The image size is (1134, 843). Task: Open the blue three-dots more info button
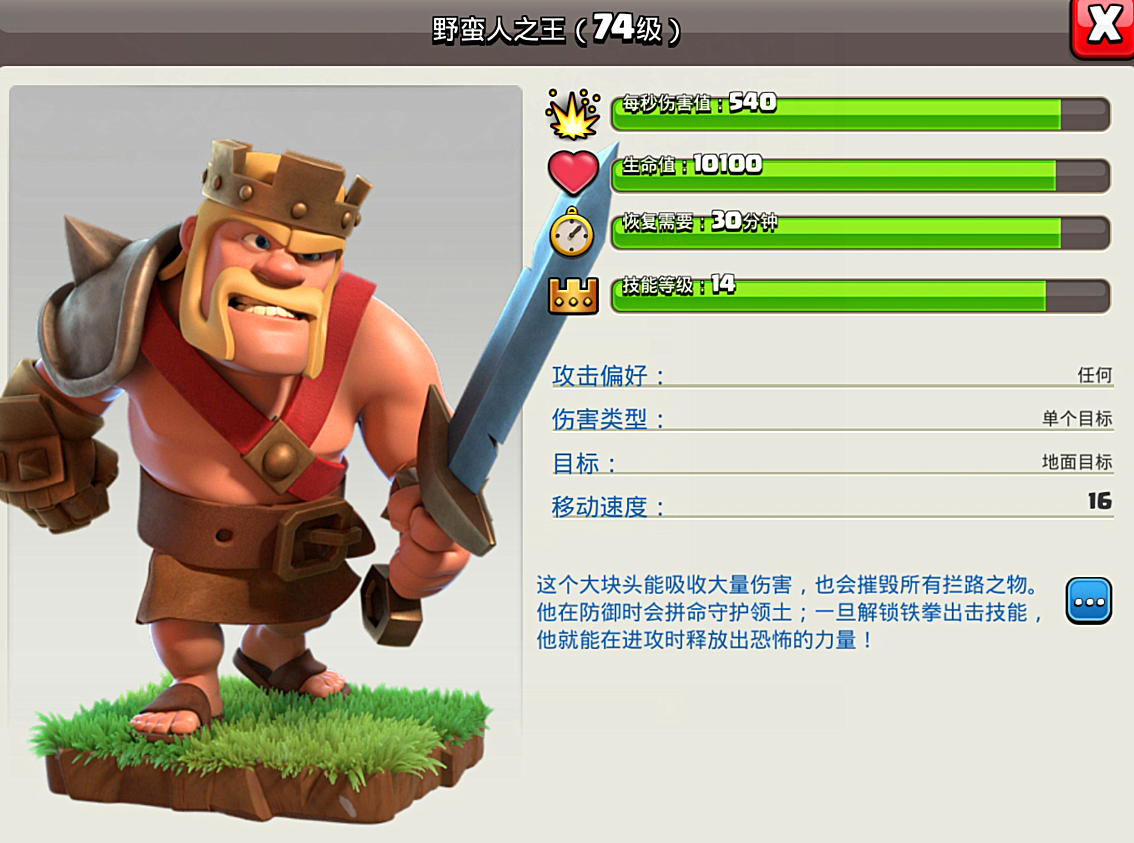coord(1088,601)
